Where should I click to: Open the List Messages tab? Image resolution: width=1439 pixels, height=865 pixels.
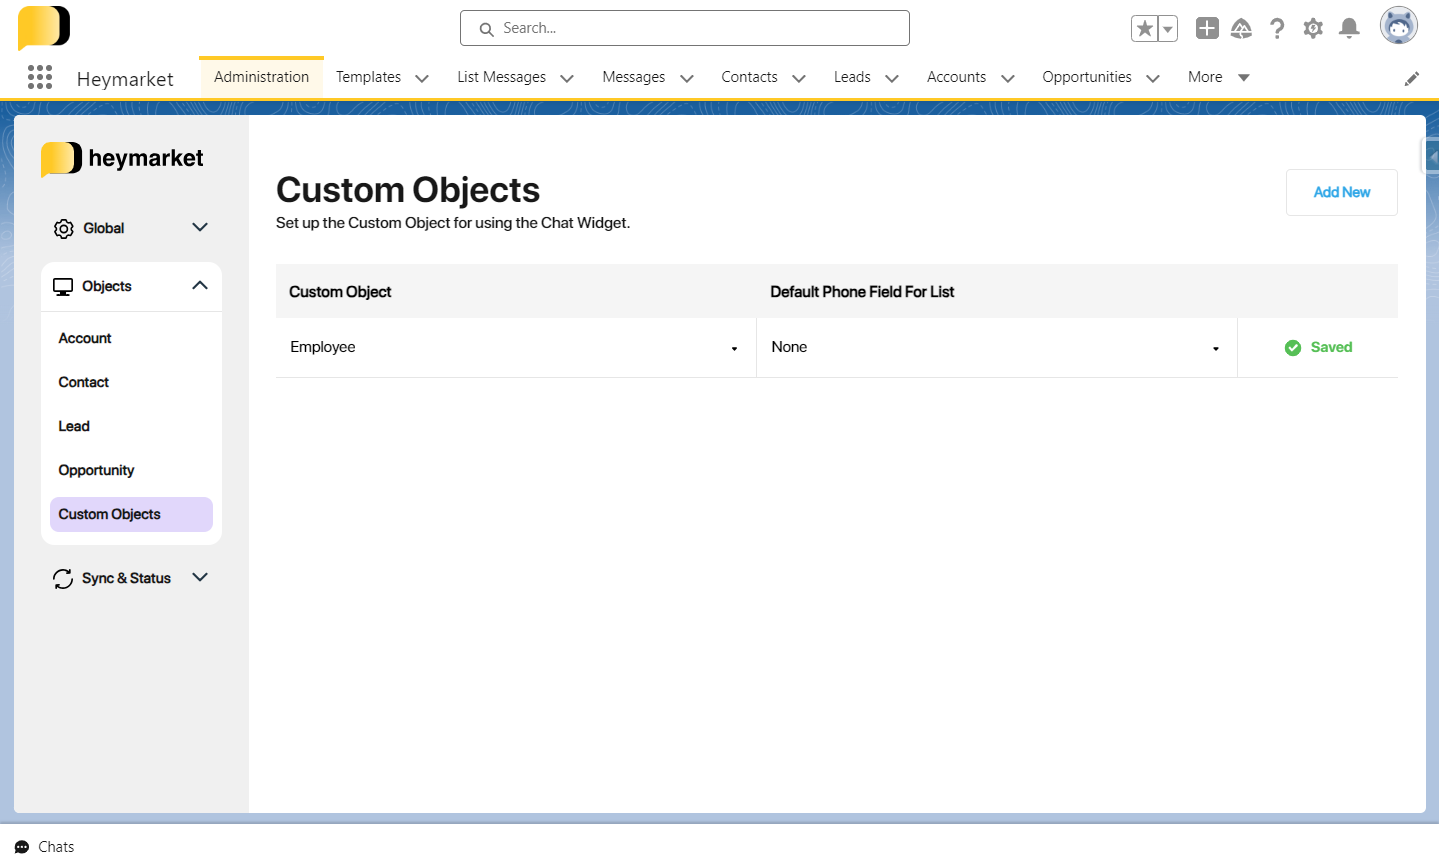(x=501, y=77)
